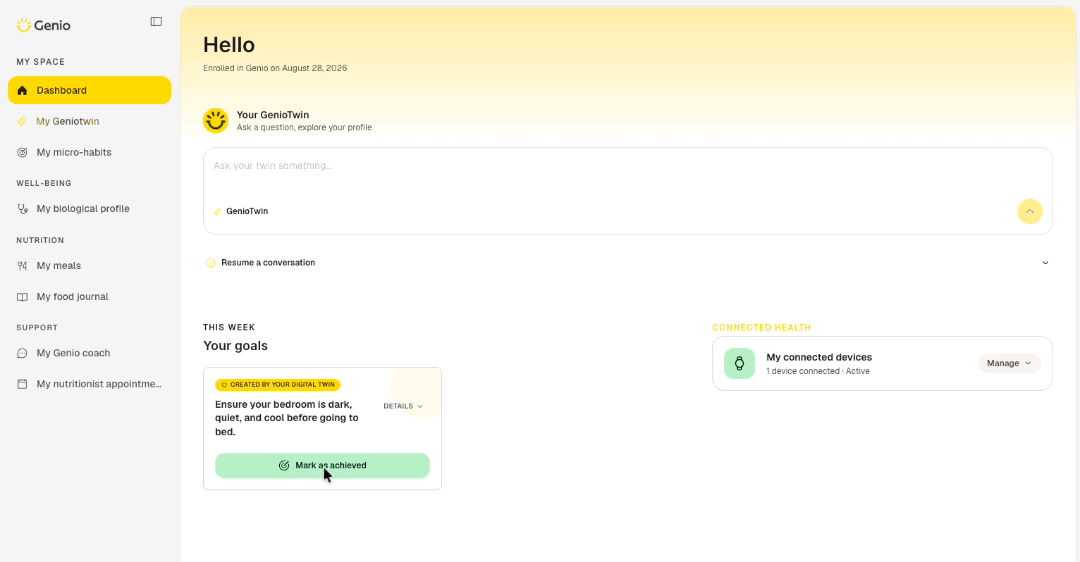Go to My micro-habits
The height and width of the screenshot is (562, 1080).
pyautogui.click(x=90, y=152)
